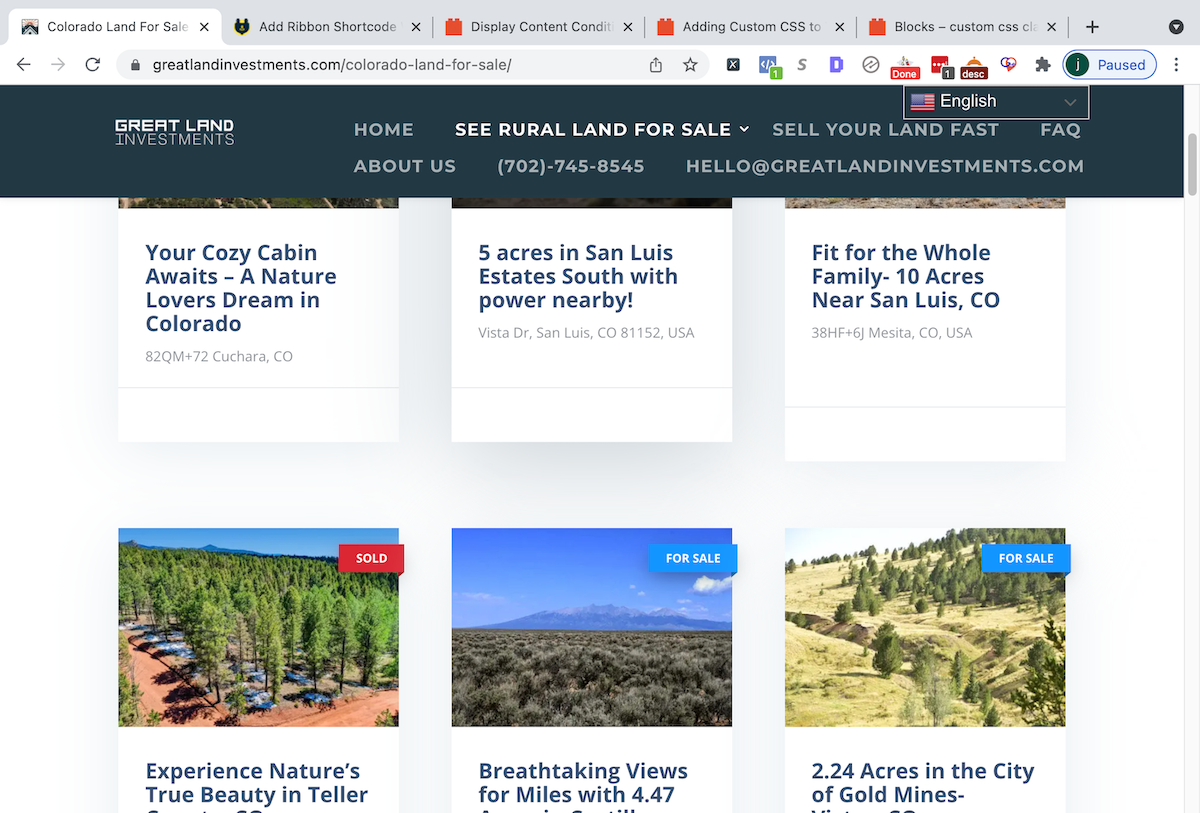Open the Chrome three-dot menu
This screenshot has height=813, width=1200.
(x=1176, y=65)
